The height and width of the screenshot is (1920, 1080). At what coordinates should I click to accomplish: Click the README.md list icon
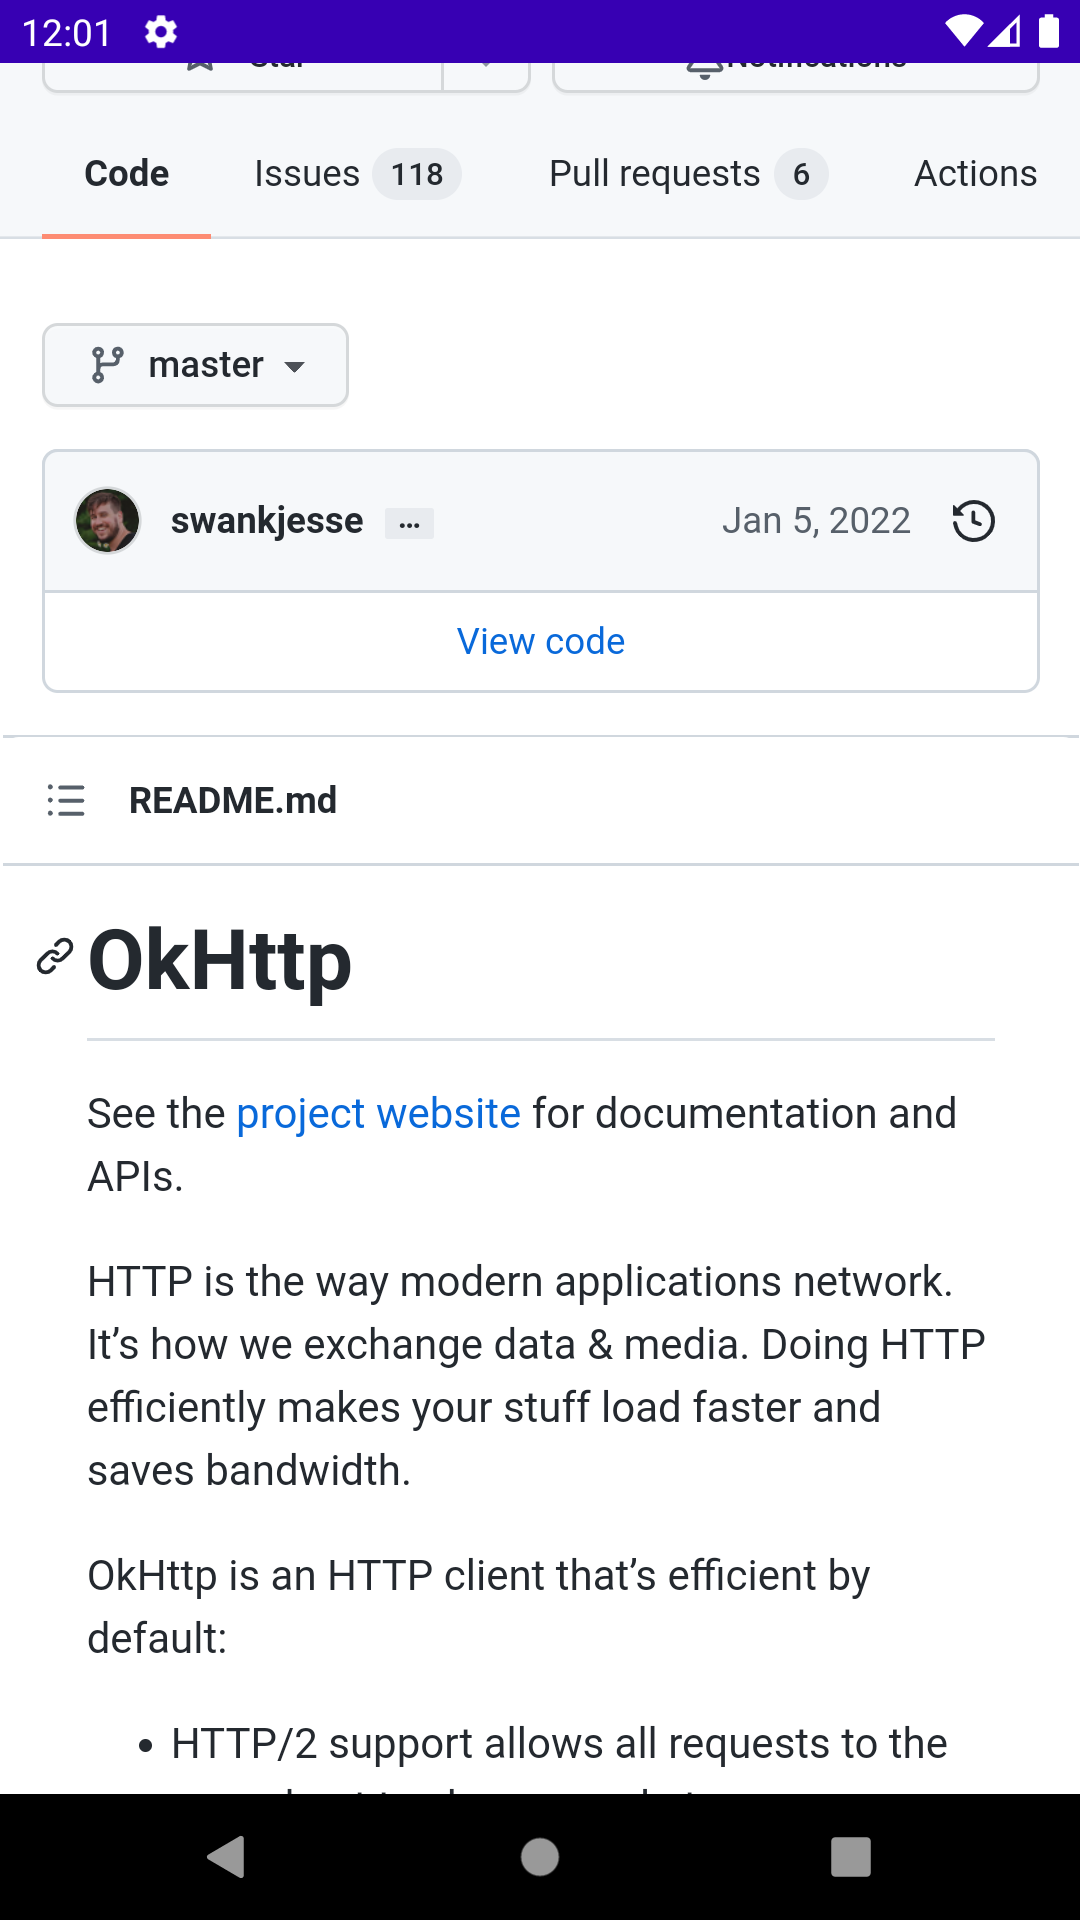point(64,800)
